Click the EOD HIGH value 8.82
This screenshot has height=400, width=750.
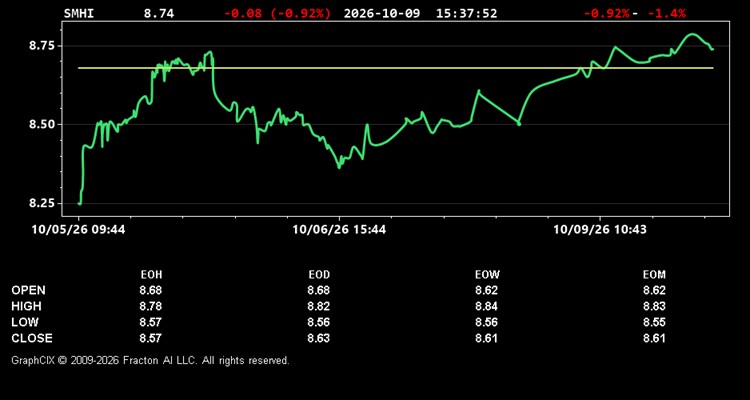(x=319, y=306)
